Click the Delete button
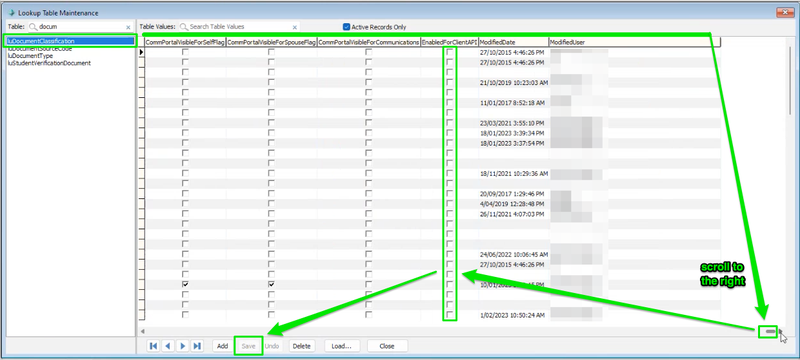The image size is (800, 360). 302,346
